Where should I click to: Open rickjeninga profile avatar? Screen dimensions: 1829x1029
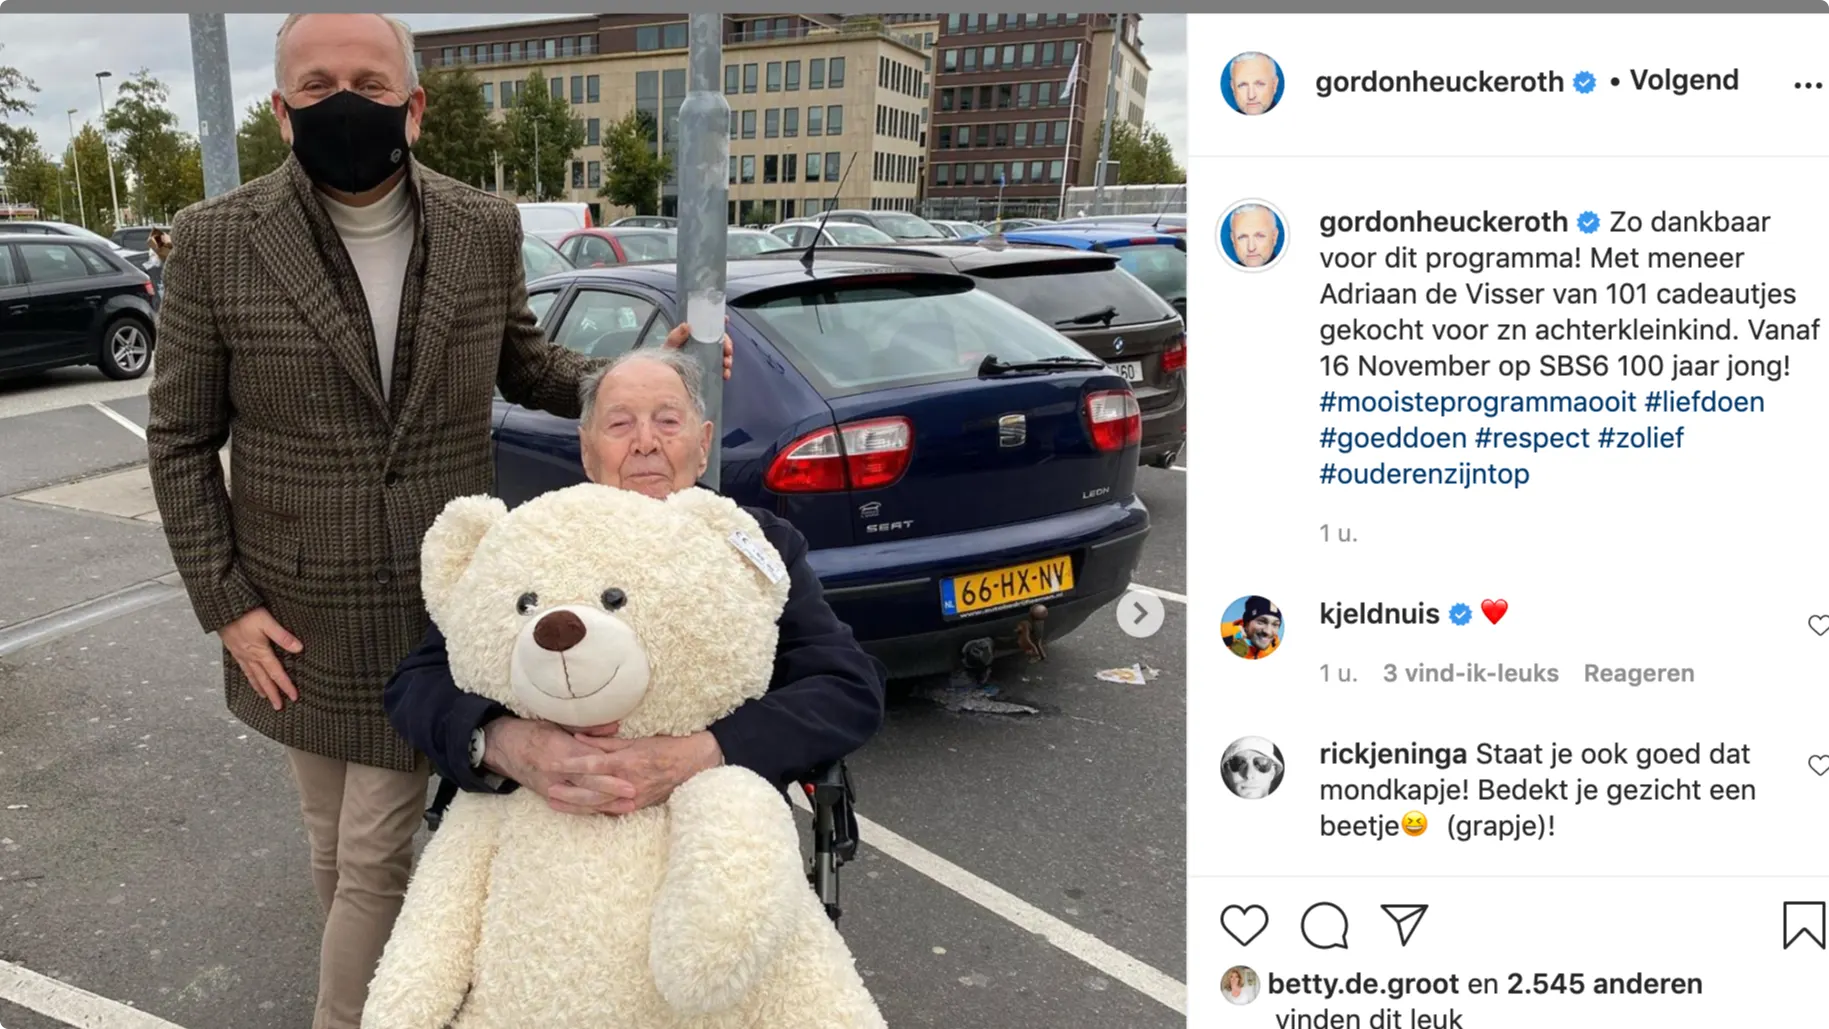pos(1252,768)
